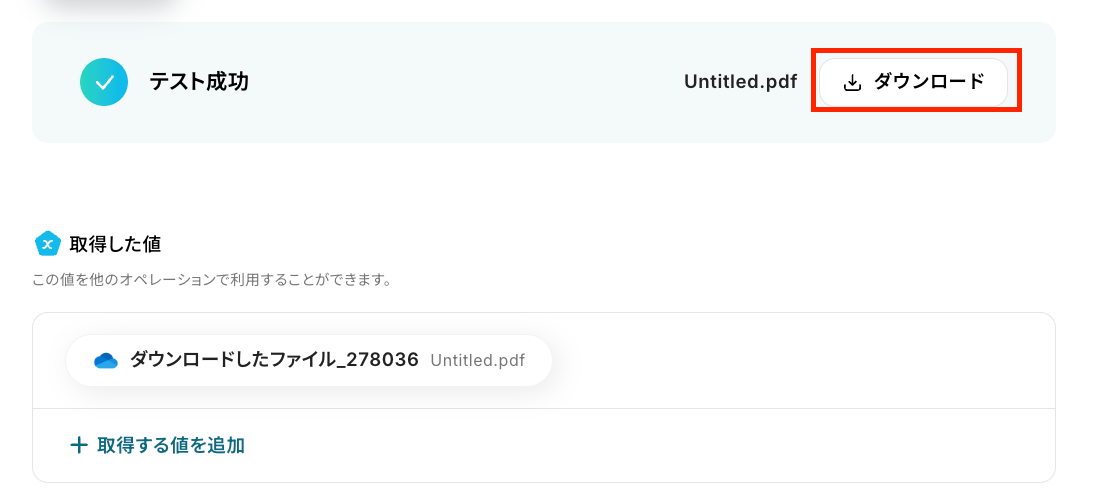Click the plus icon before 取得する値を追加
The width and height of the screenshot is (1096, 502).
(x=79, y=445)
